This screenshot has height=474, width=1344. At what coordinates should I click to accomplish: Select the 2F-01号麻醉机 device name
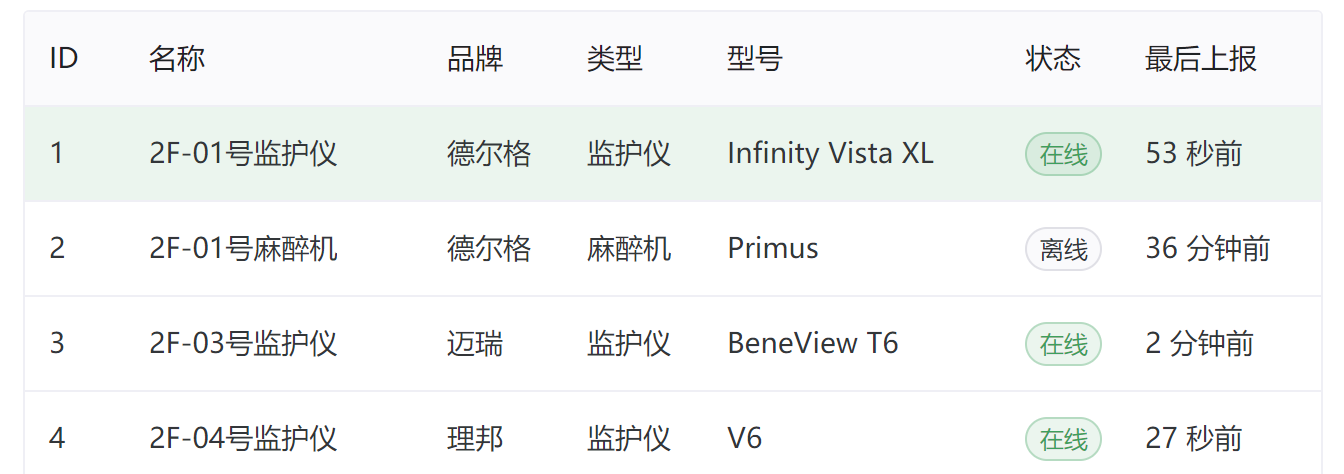pyautogui.click(x=243, y=248)
